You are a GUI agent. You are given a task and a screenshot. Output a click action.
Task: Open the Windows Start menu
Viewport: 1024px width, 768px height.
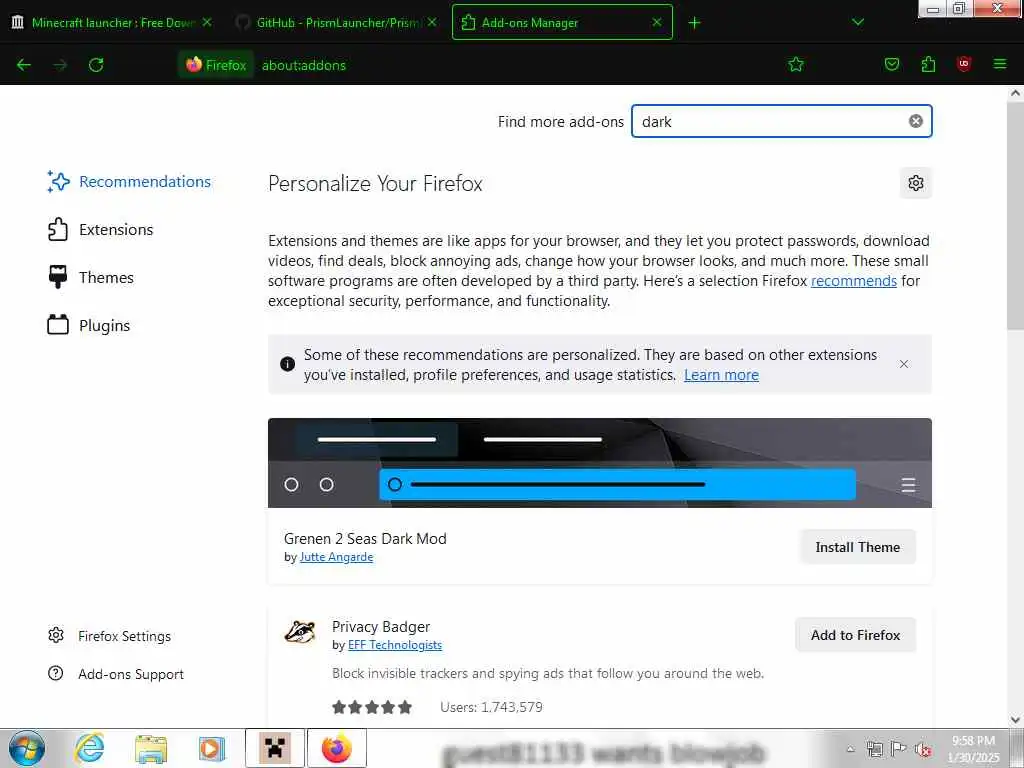pyautogui.click(x=27, y=748)
